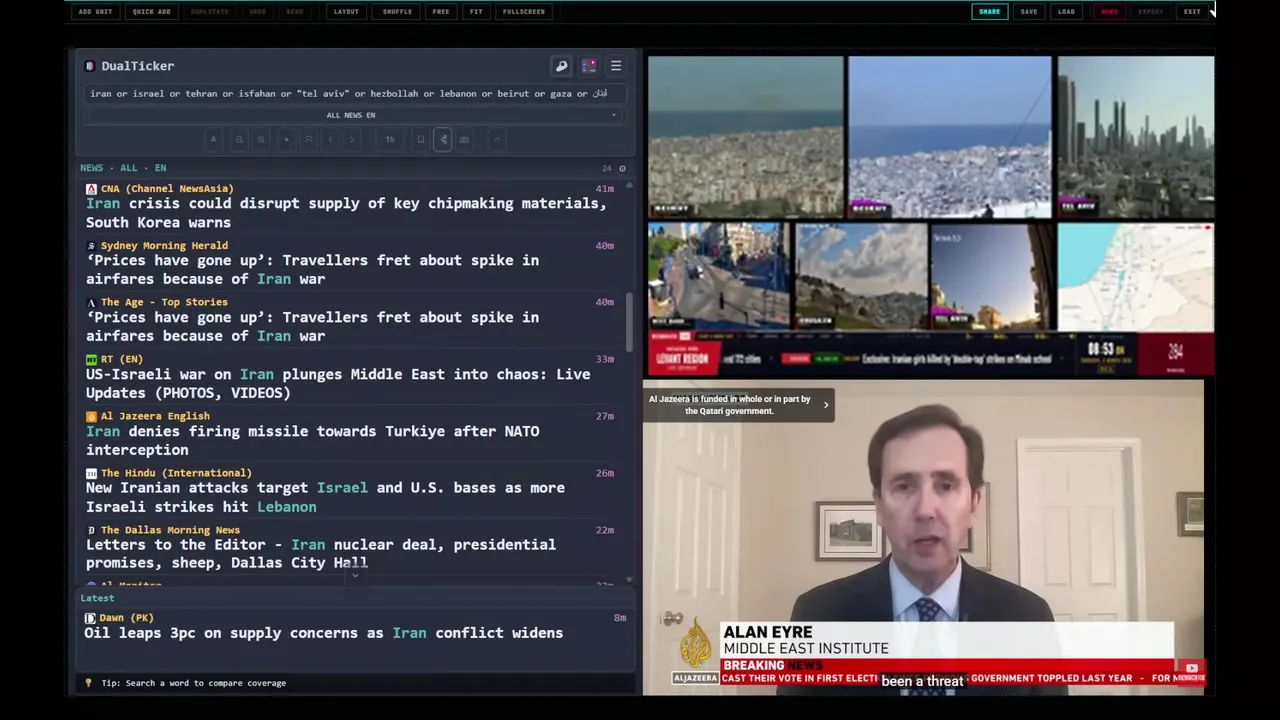Collapse toolbar with the up-chevron icon
Screen dimensions: 1280x720
click(x=497, y=139)
